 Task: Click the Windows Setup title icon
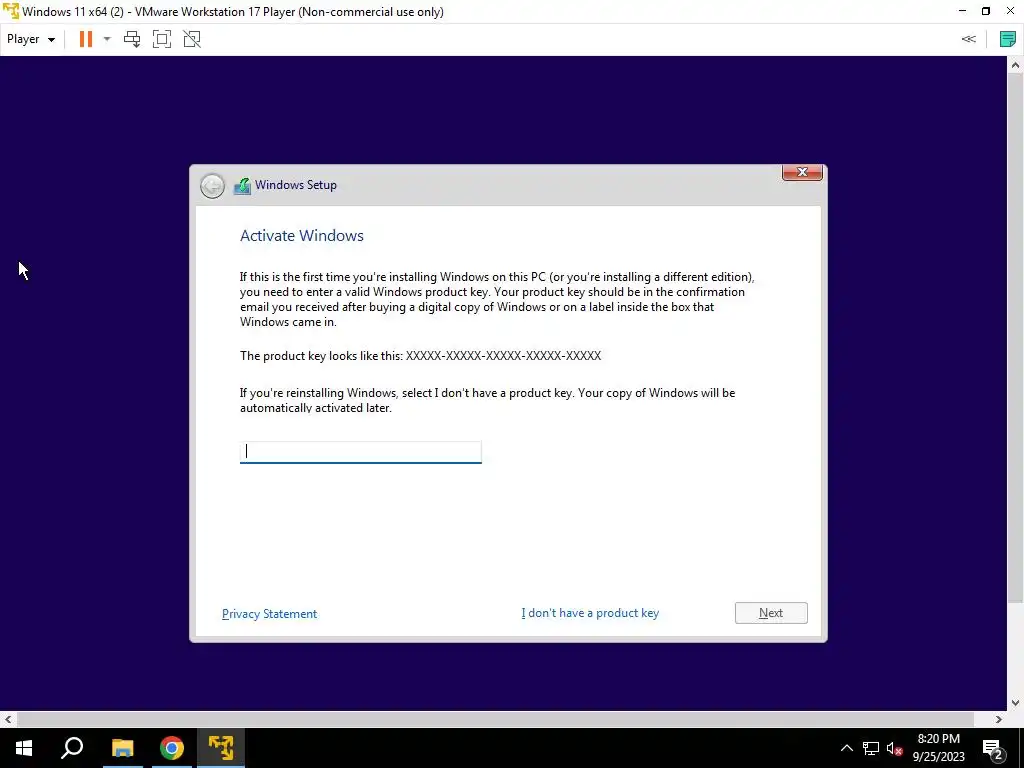242,186
